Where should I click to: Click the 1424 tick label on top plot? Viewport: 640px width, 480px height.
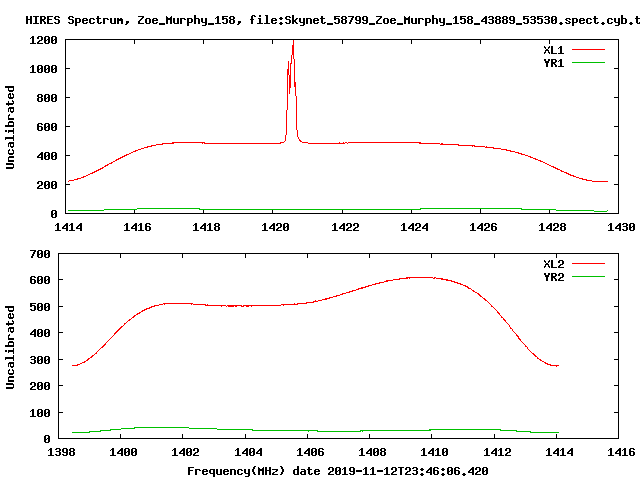click(x=414, y=227)
